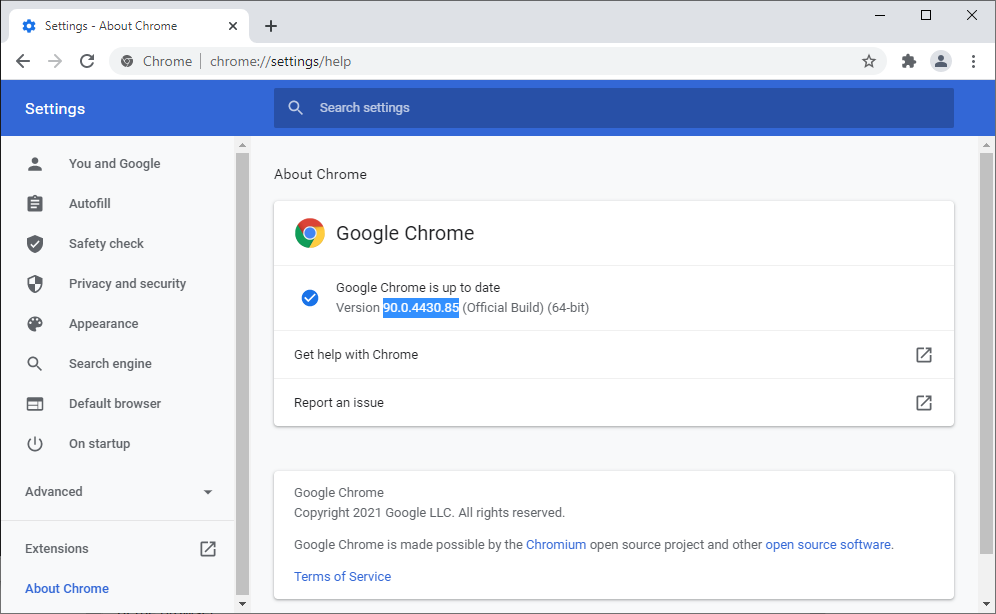Viewport: 996px width, 614px height.
Task: Open Safety check via shield icon
Action: [x=36, y=243]
